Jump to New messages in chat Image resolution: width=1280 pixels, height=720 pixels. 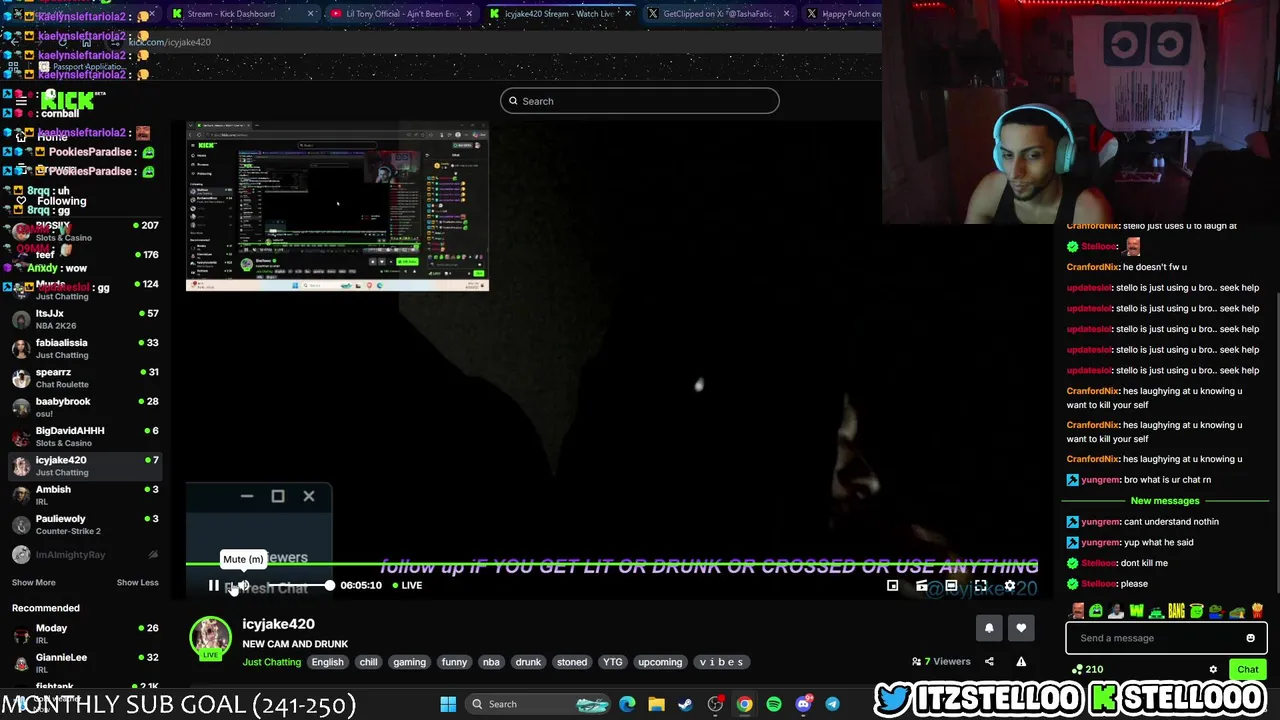[x=1164, y=500]
